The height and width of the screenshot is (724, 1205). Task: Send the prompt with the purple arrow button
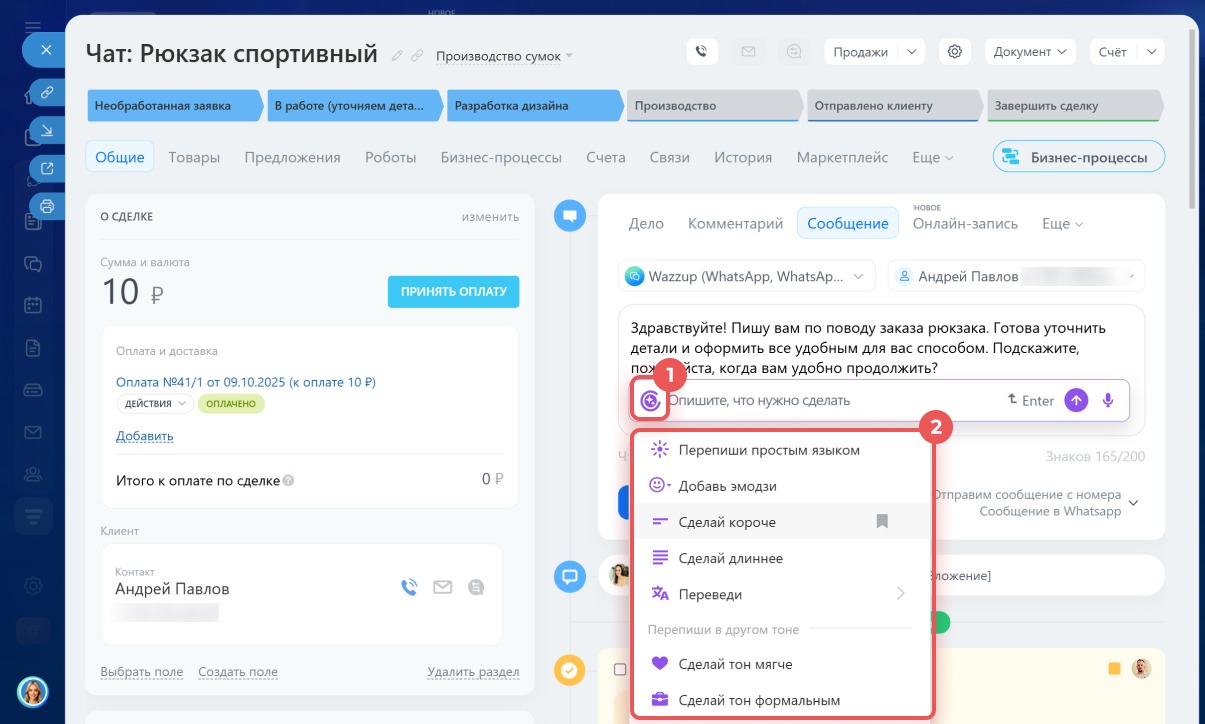[x=1076, y=400]
